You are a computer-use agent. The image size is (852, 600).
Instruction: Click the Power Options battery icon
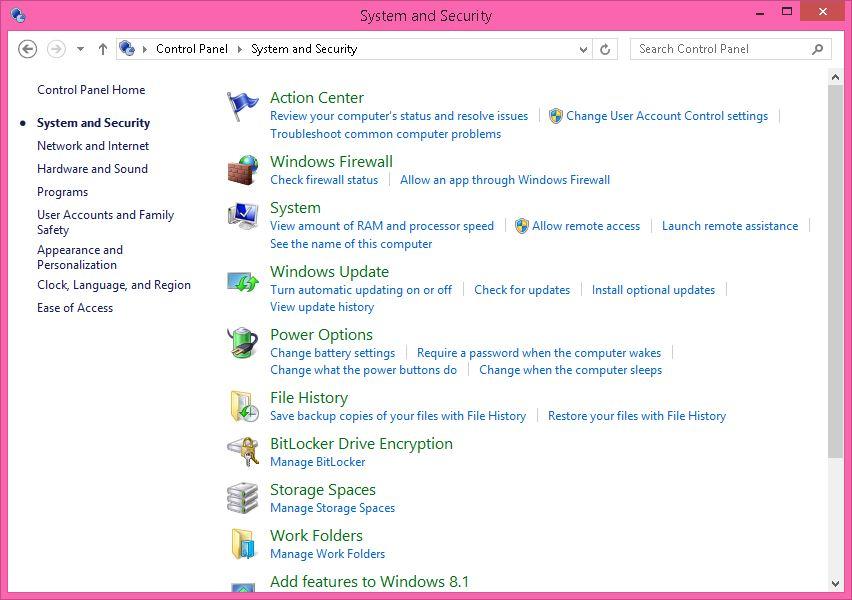coord(242,342)
